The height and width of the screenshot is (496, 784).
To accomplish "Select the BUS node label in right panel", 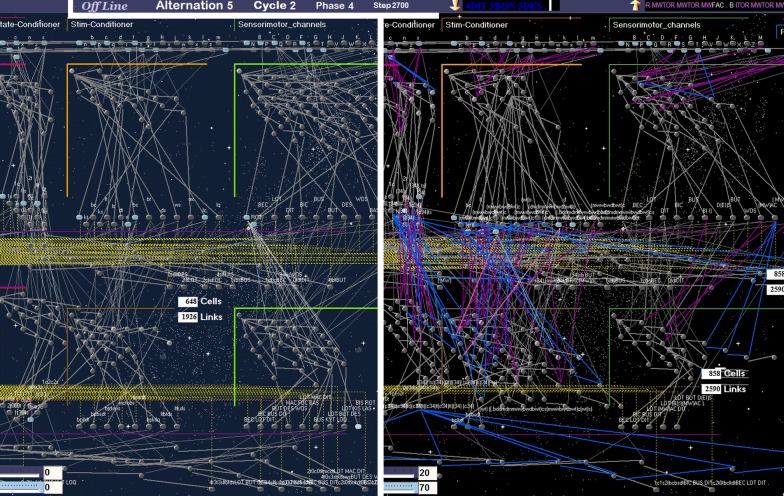I will click(x=693, y=199).
